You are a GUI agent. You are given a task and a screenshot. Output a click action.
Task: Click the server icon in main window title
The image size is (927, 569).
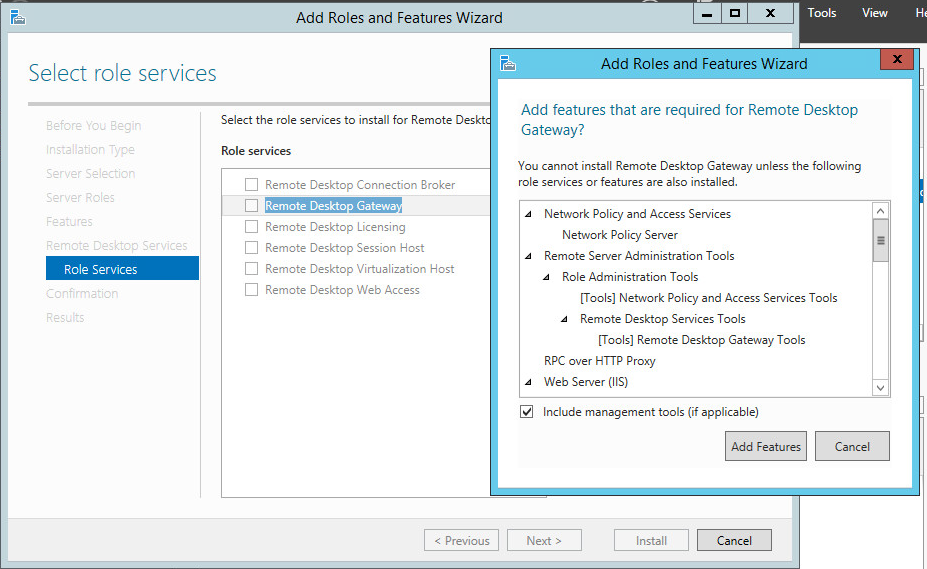pyautogui.click(x=17, y=17)
